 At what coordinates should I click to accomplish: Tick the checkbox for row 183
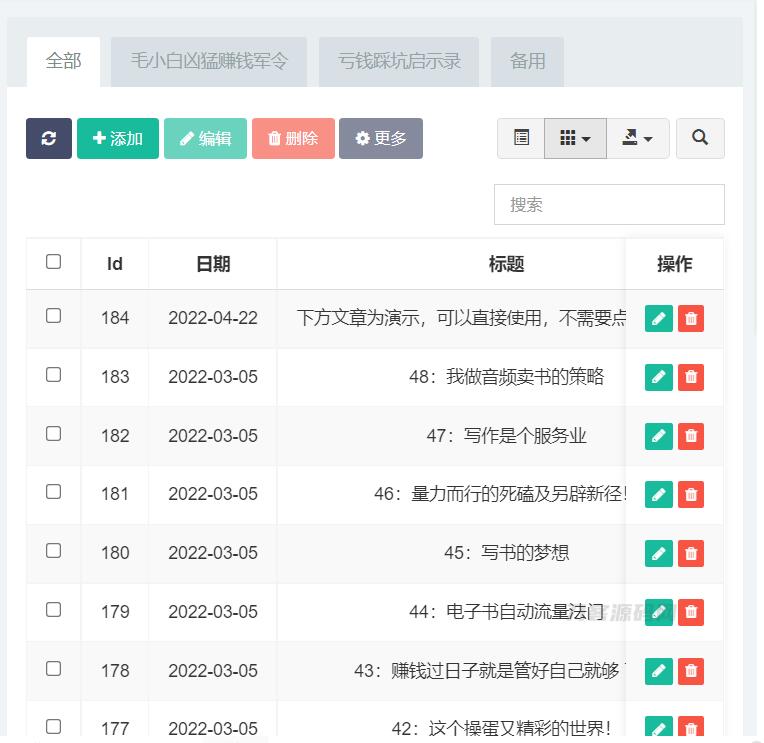point(53,375)
